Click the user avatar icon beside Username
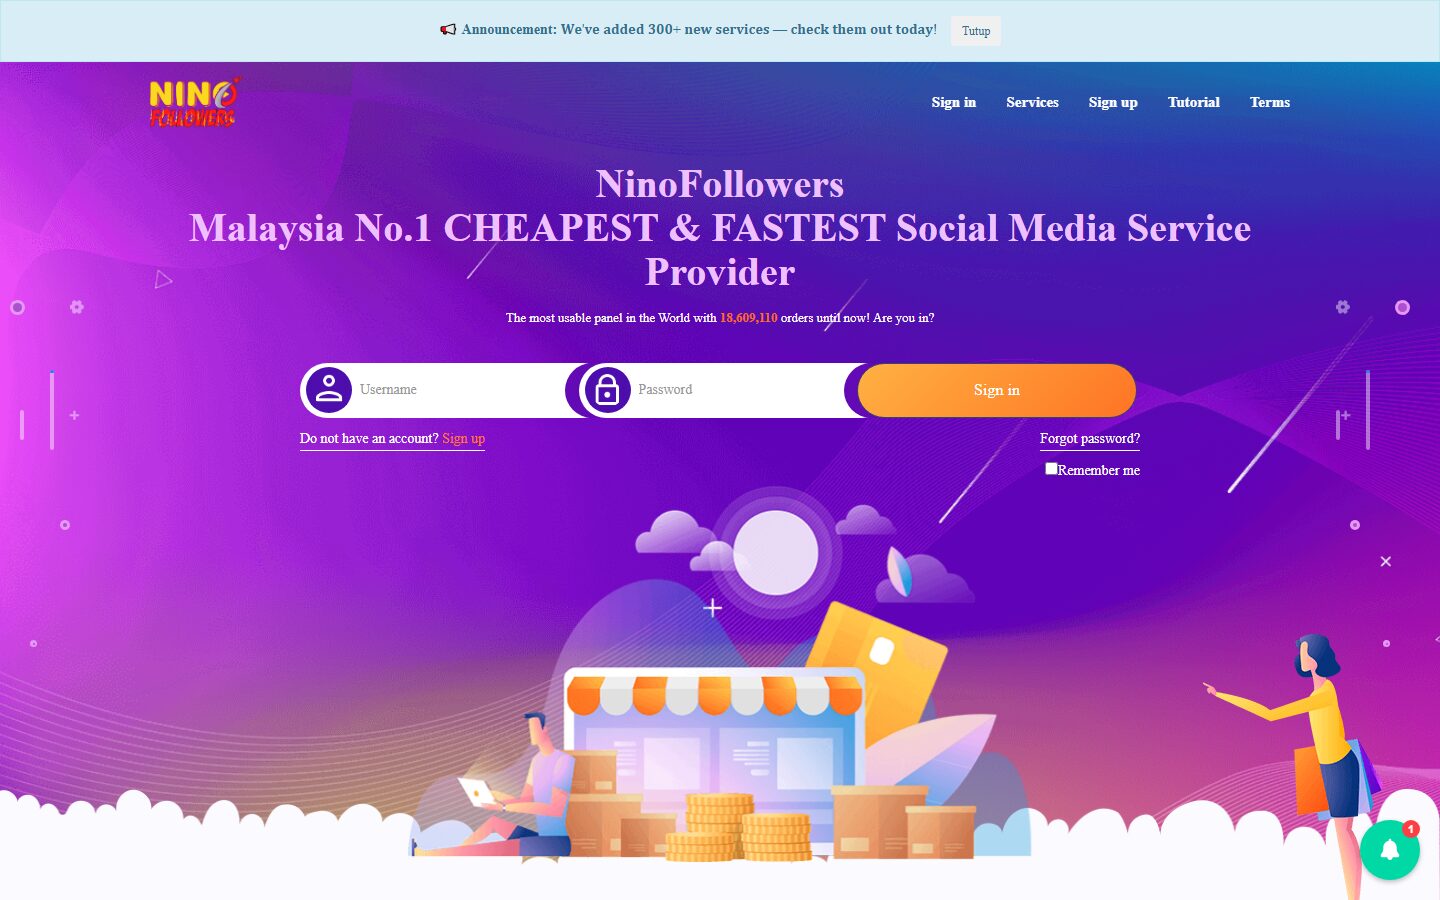1440x900 pixels. [328, 390]
